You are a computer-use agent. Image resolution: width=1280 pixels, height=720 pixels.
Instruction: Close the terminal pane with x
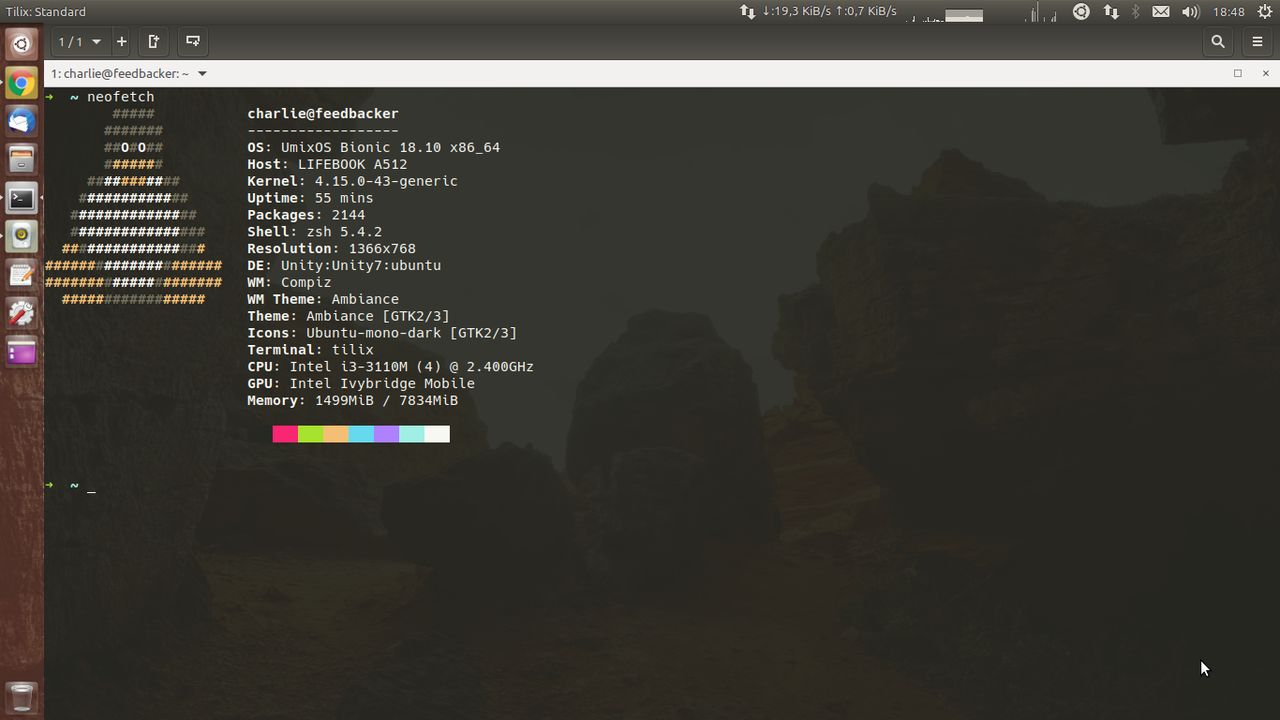coord(1266,73)
